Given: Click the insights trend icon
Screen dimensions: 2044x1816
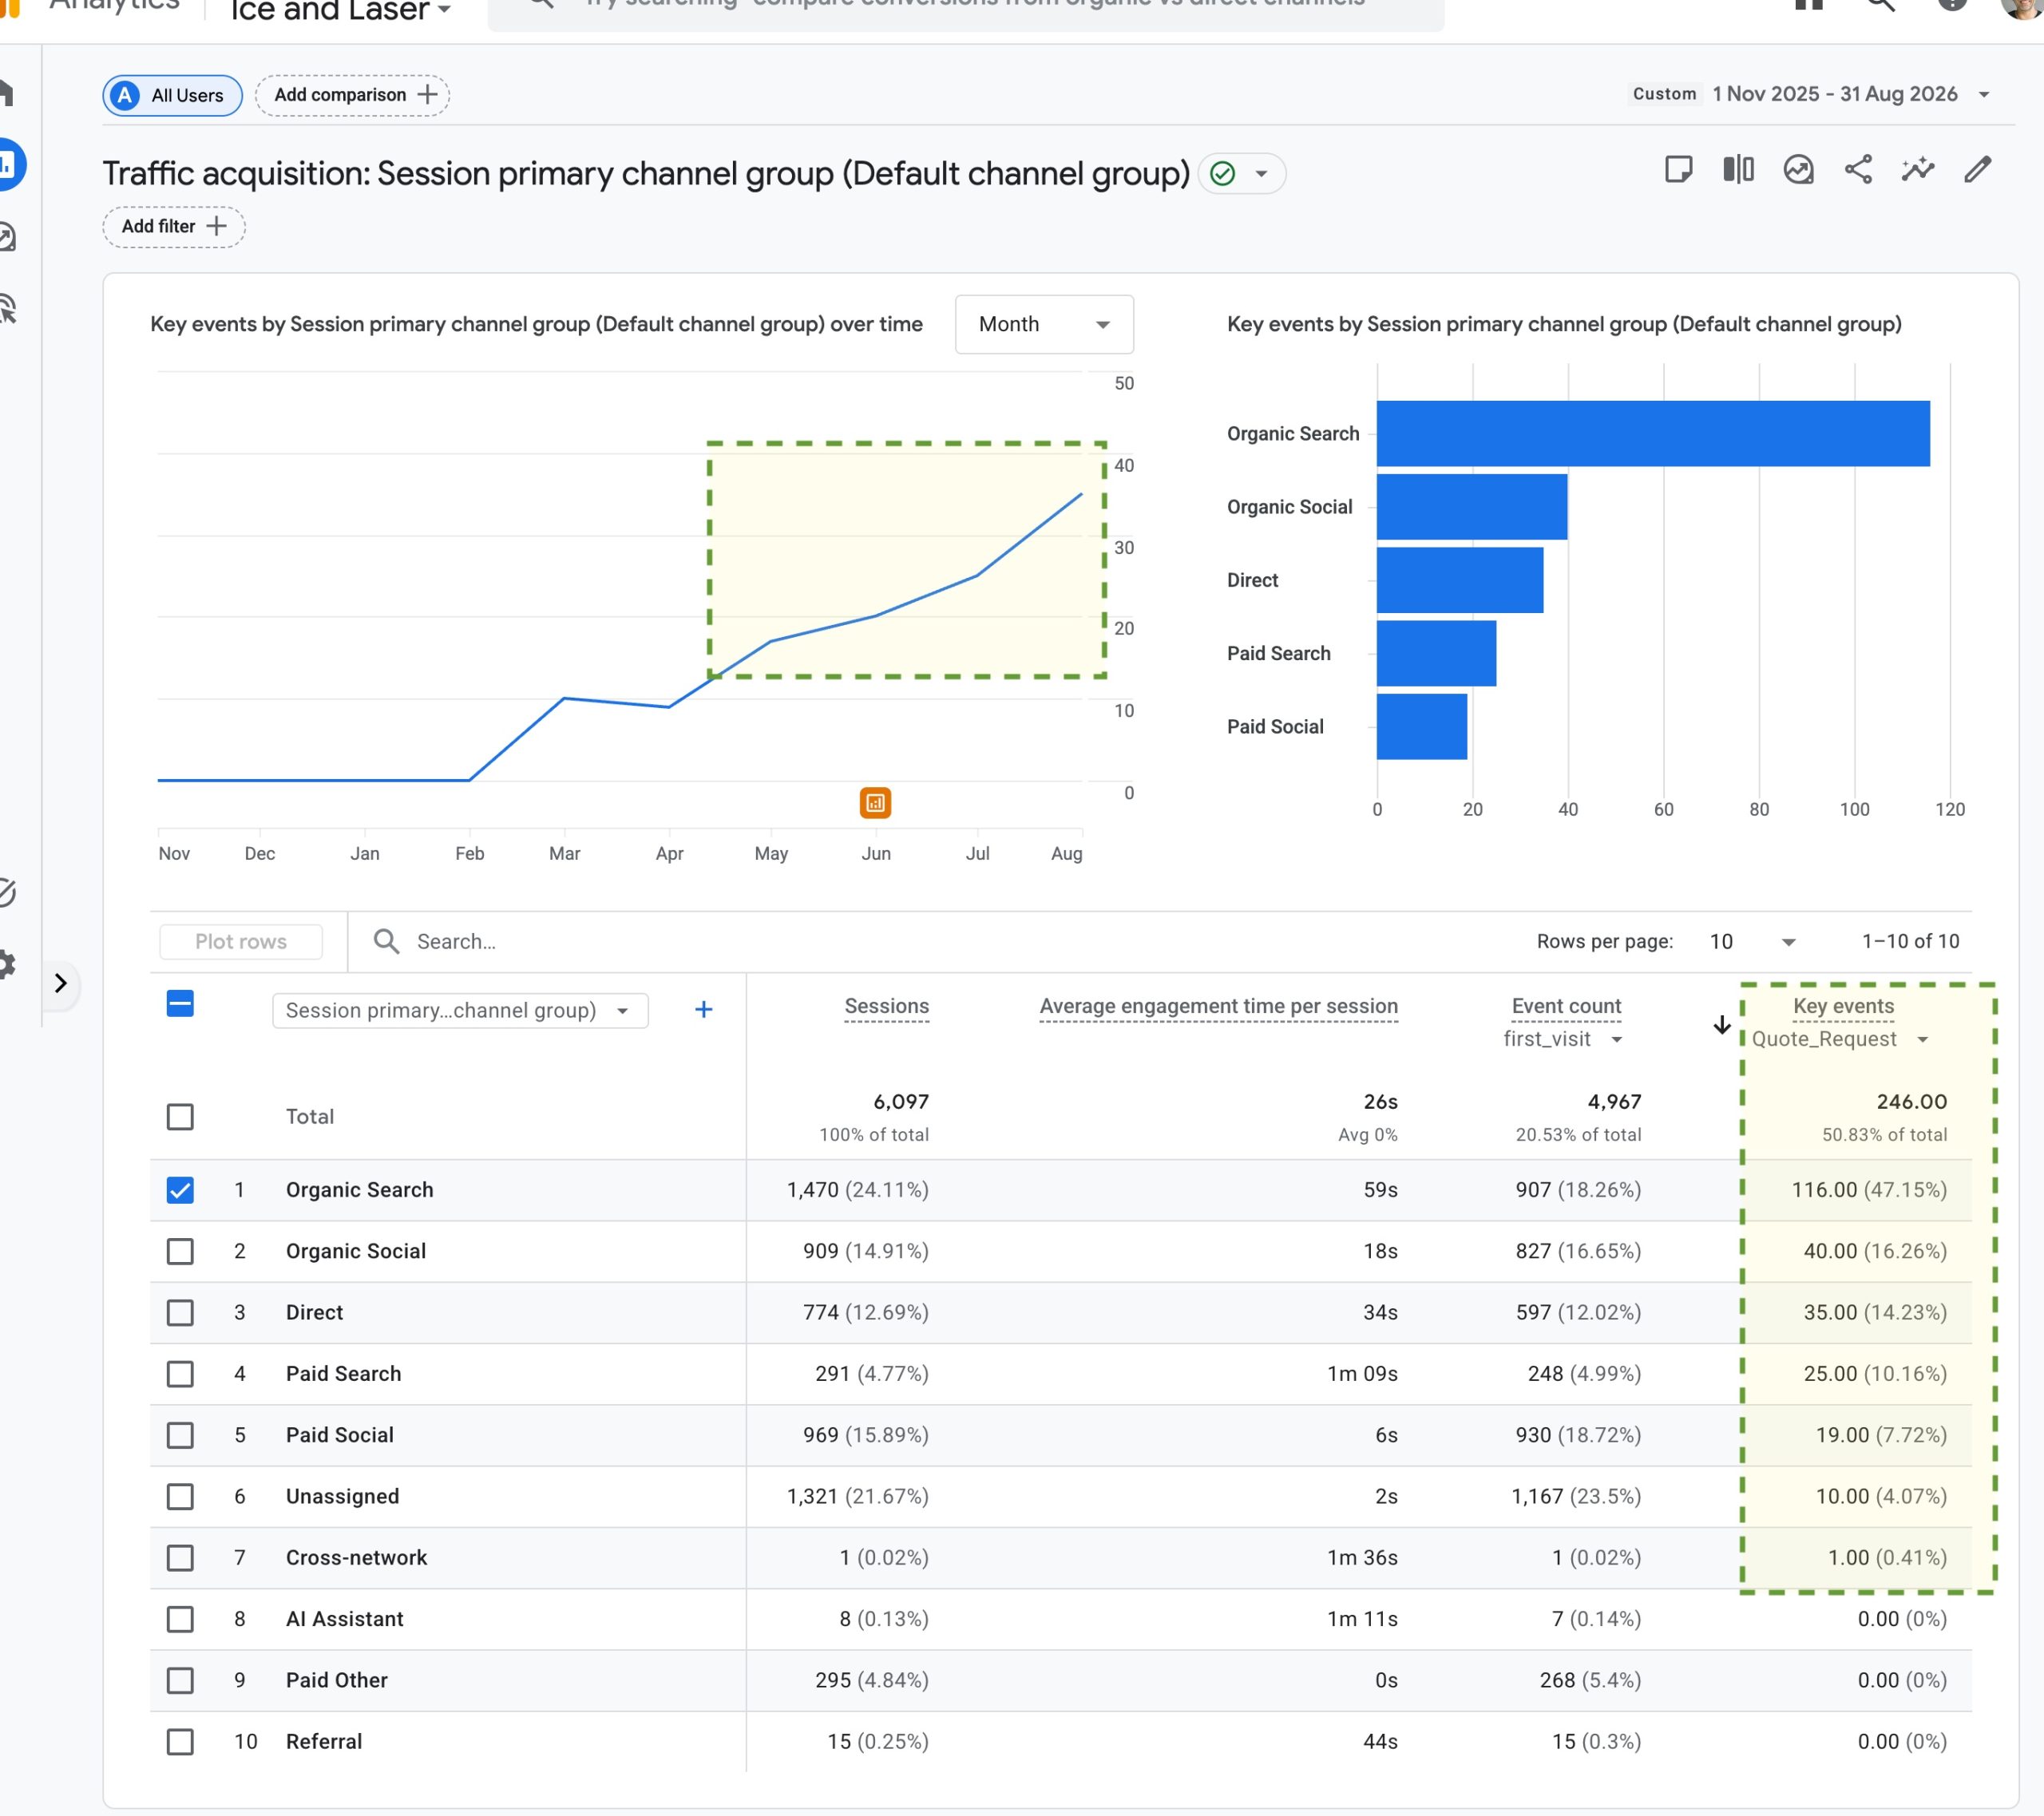Looking at the screenshot, I should [1917, 170].
